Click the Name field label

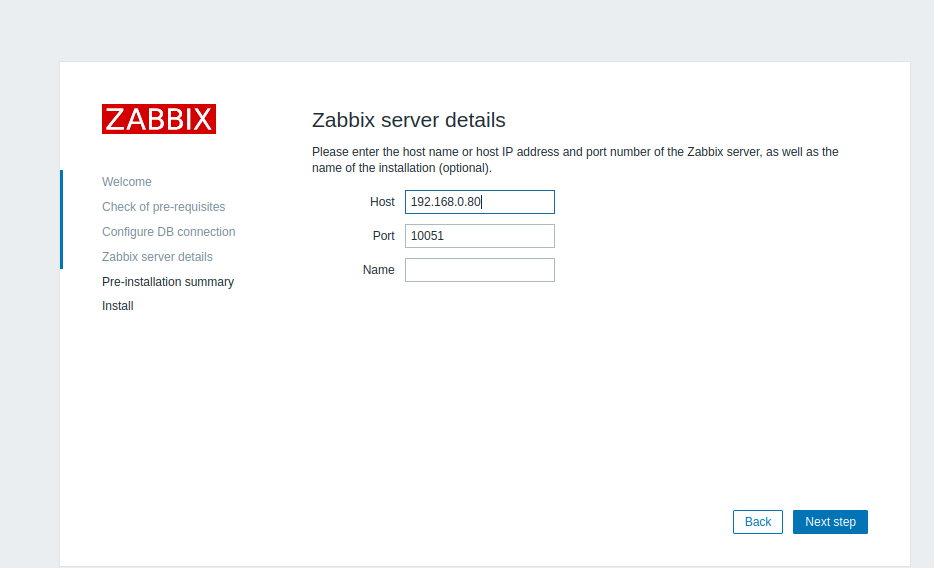378,270
